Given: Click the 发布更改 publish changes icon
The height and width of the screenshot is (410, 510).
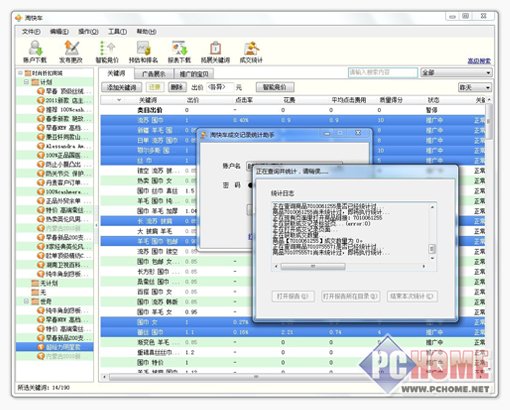Looking at the screenshot, I should coord(71,52).
